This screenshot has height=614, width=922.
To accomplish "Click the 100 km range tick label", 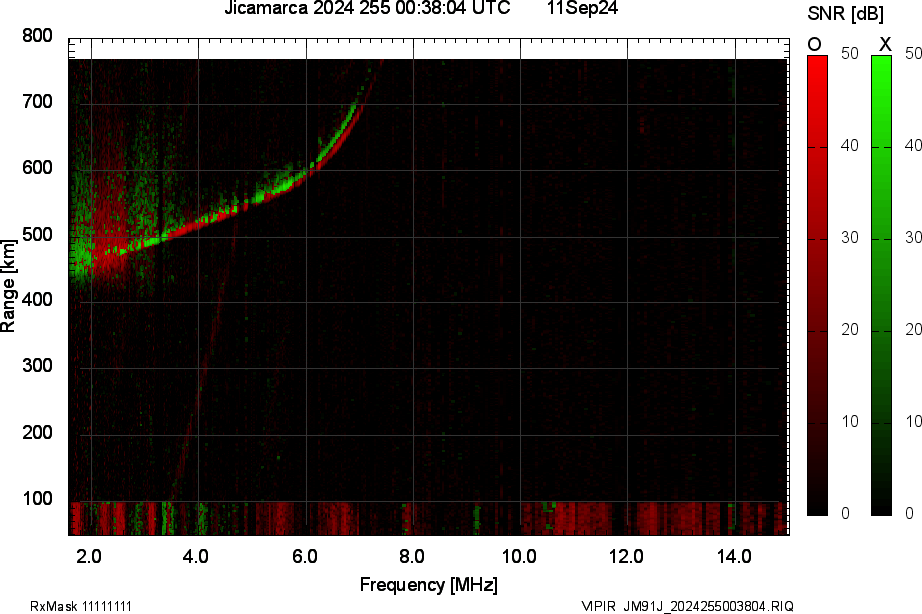I will 37,499.
